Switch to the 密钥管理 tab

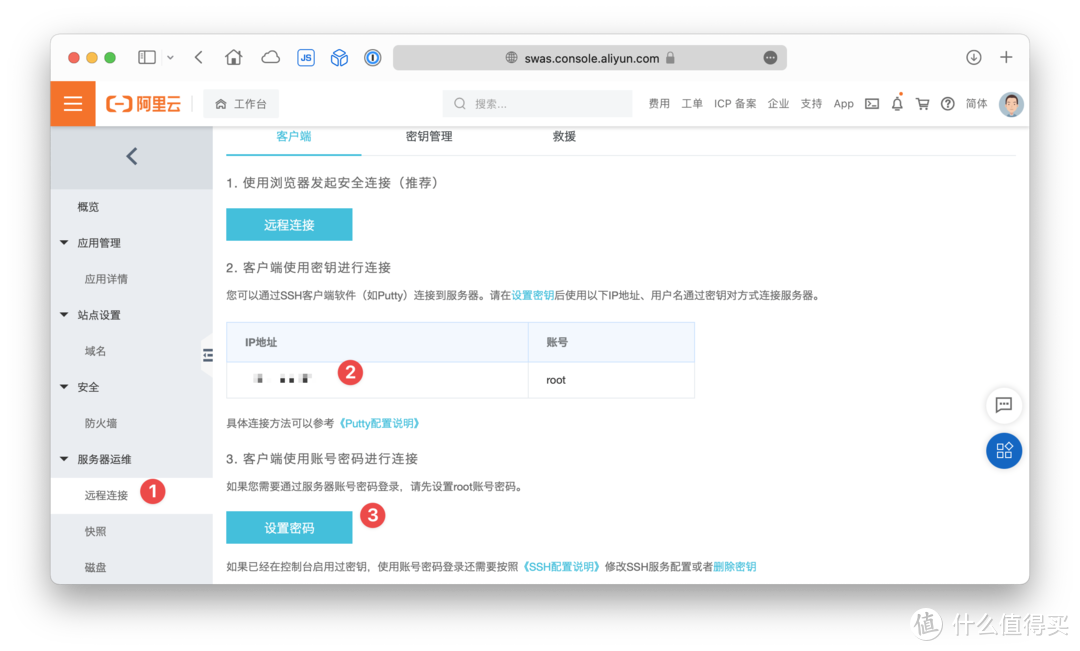pyautogui.click(x=428, y=136)
